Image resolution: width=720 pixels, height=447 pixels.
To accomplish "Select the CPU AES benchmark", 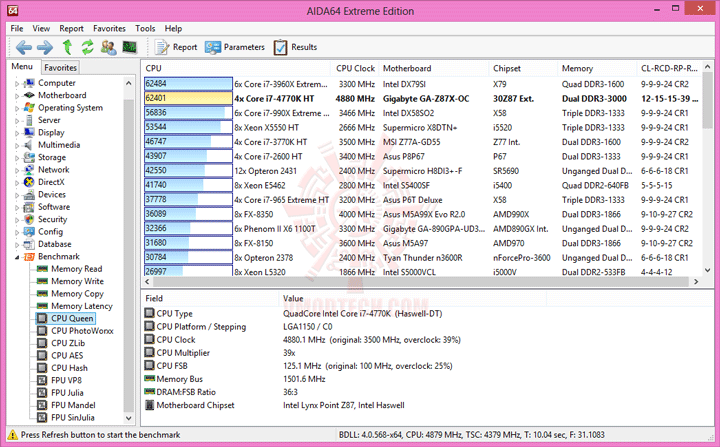I will point(67,356).
